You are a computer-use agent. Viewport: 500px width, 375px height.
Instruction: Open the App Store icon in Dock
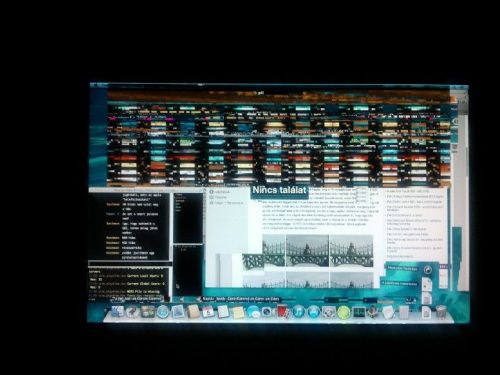click(314, 312)
